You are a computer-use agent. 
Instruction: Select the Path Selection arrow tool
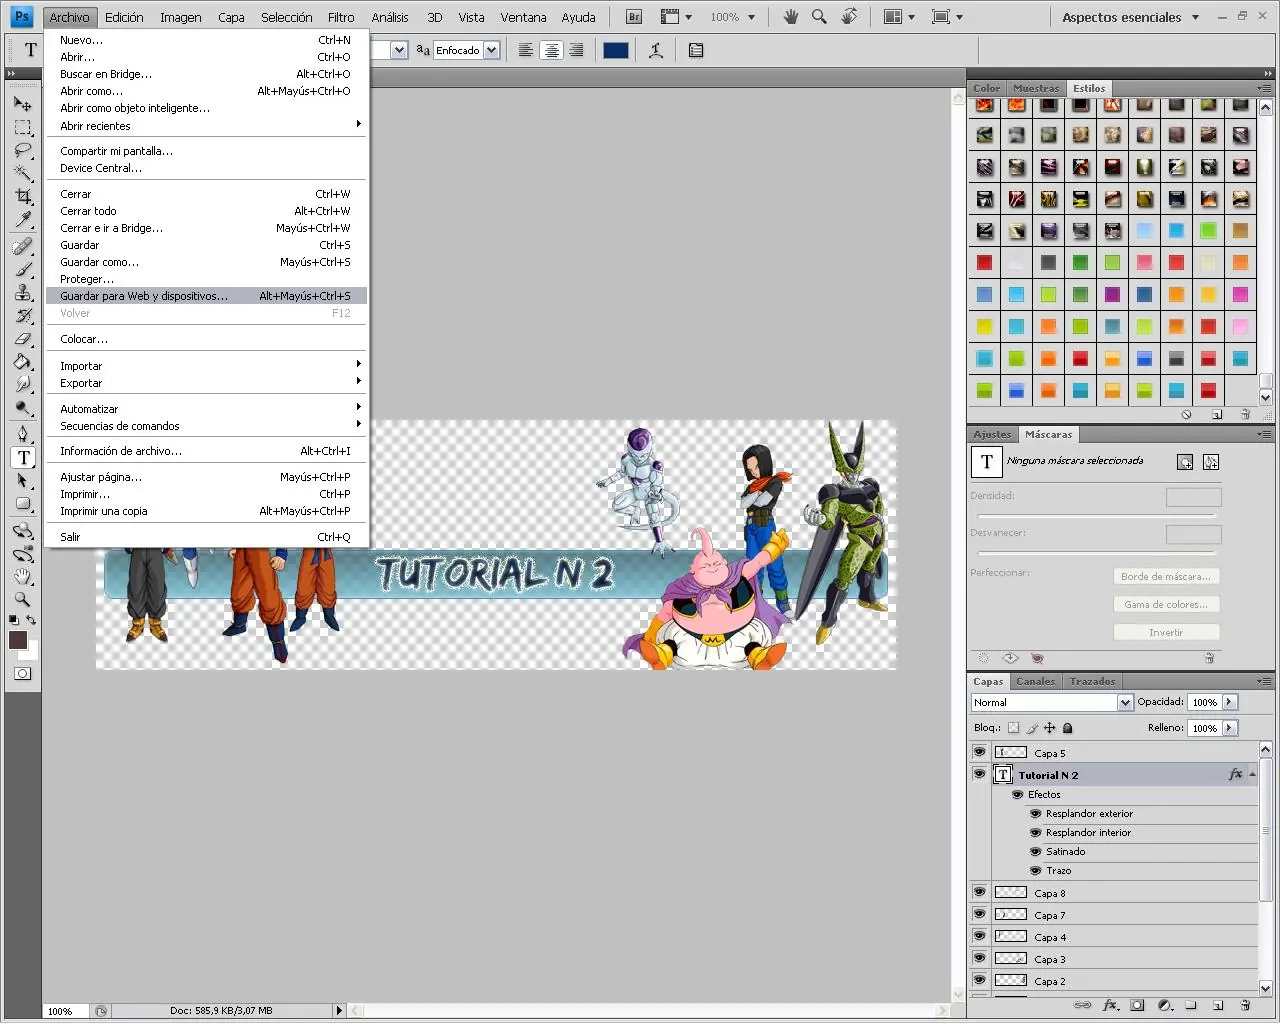[23, 480]
